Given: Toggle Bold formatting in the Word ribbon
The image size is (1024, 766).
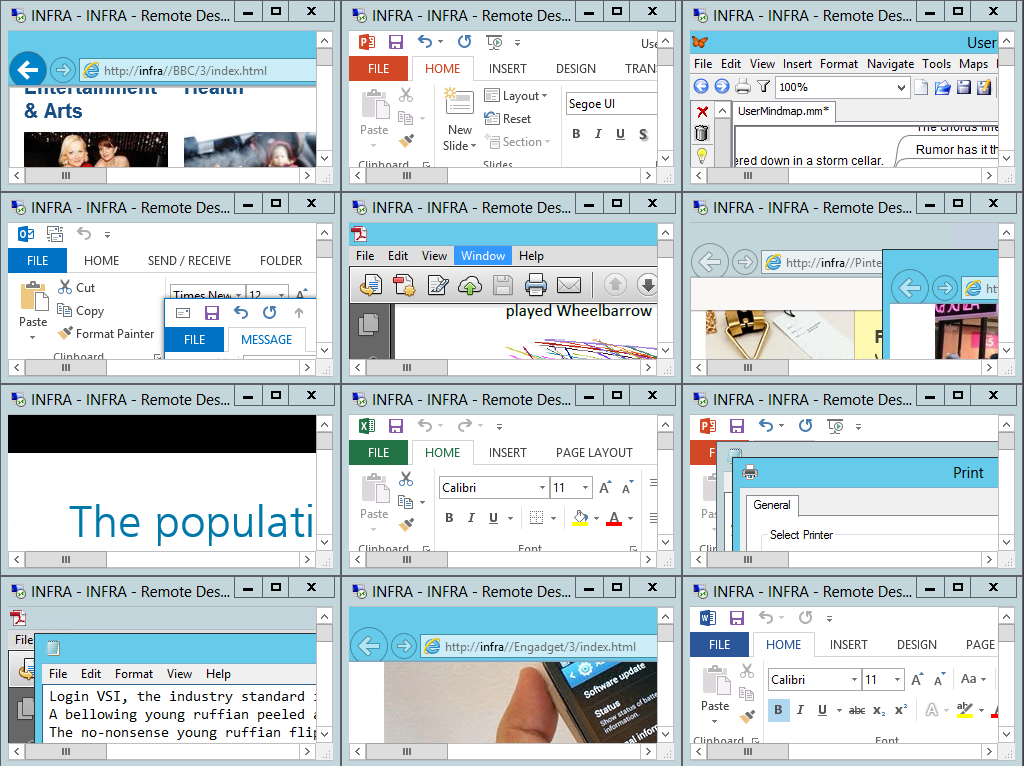Looking at the screenshot, I should (x=778, y=710).
